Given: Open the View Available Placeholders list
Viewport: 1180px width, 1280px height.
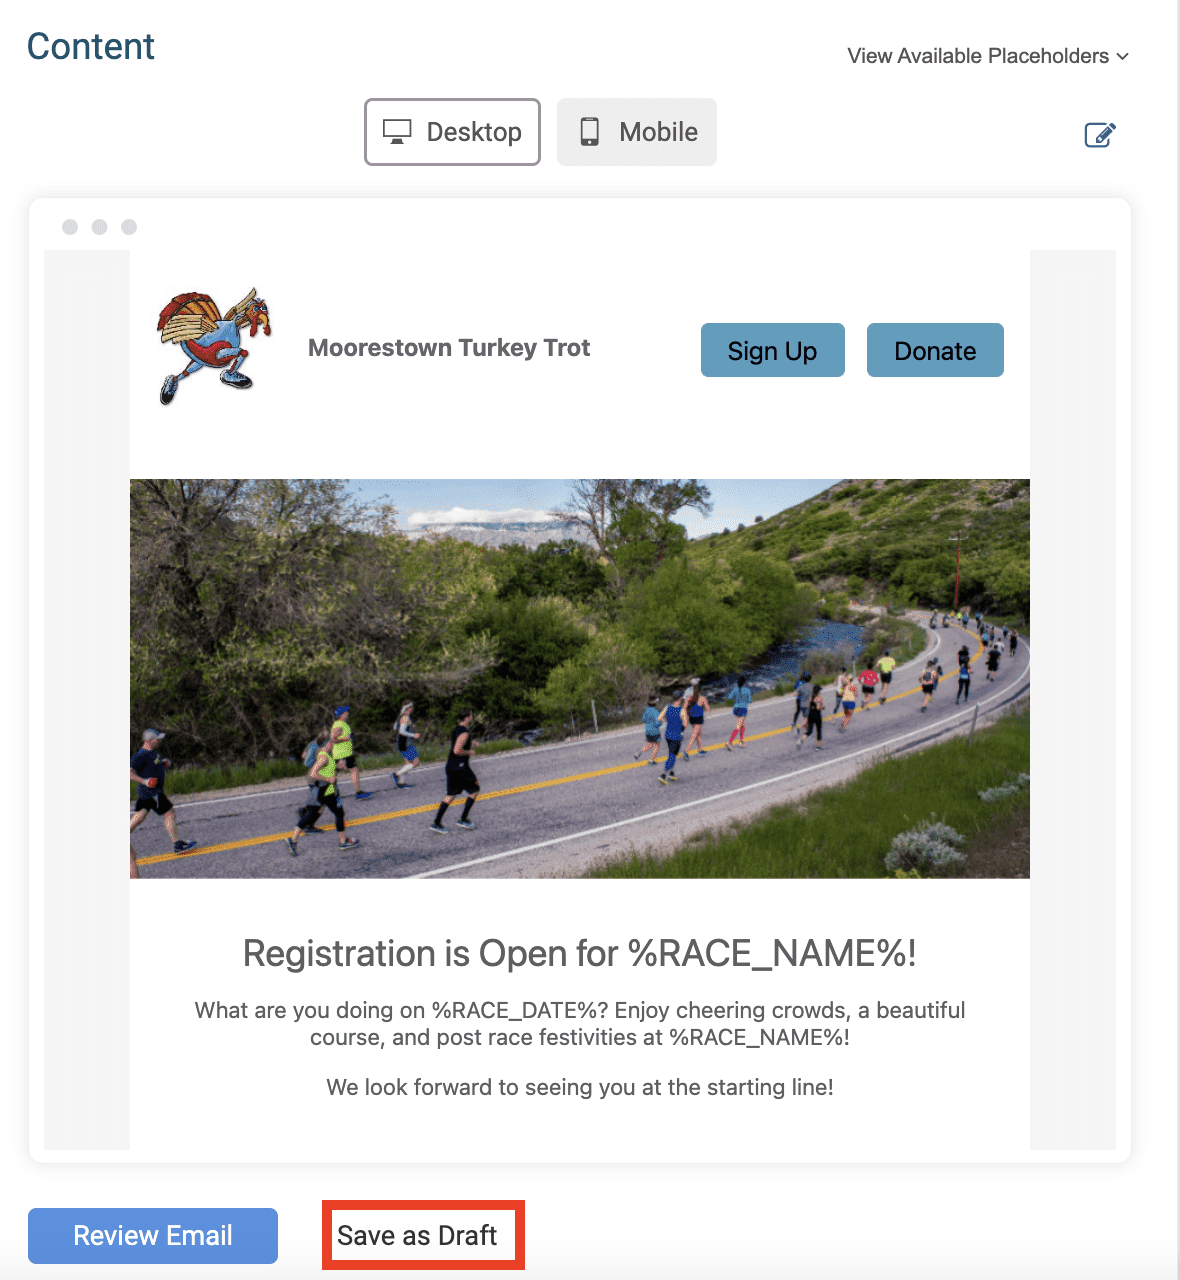Looking at the screenshot, I should 977,56.
